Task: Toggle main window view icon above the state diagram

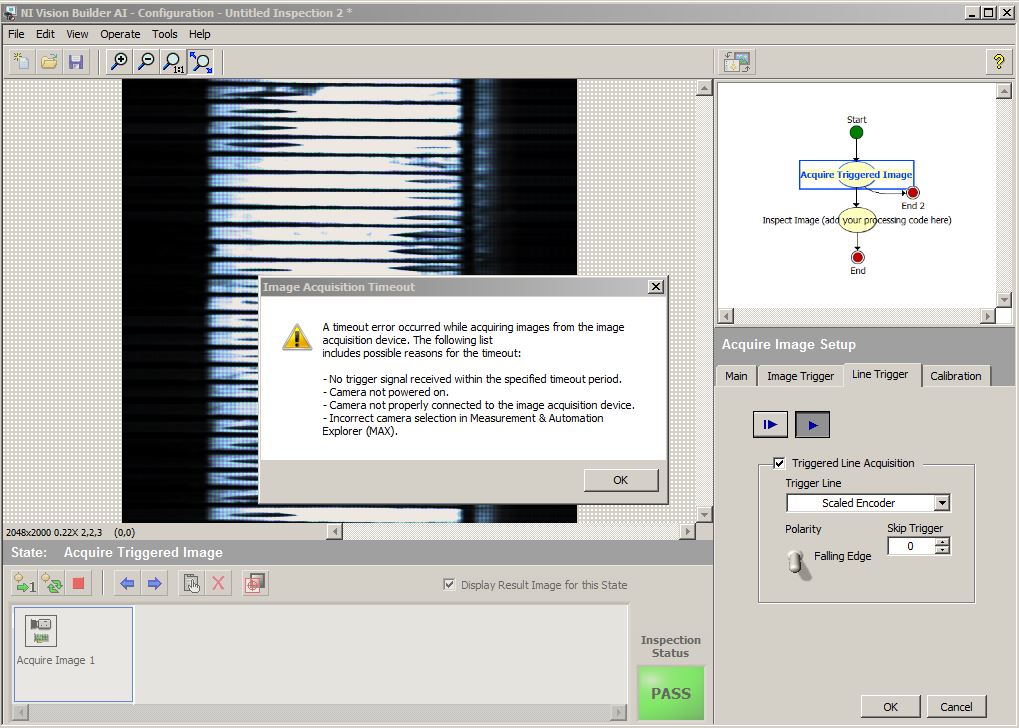Action: (737, 62)
